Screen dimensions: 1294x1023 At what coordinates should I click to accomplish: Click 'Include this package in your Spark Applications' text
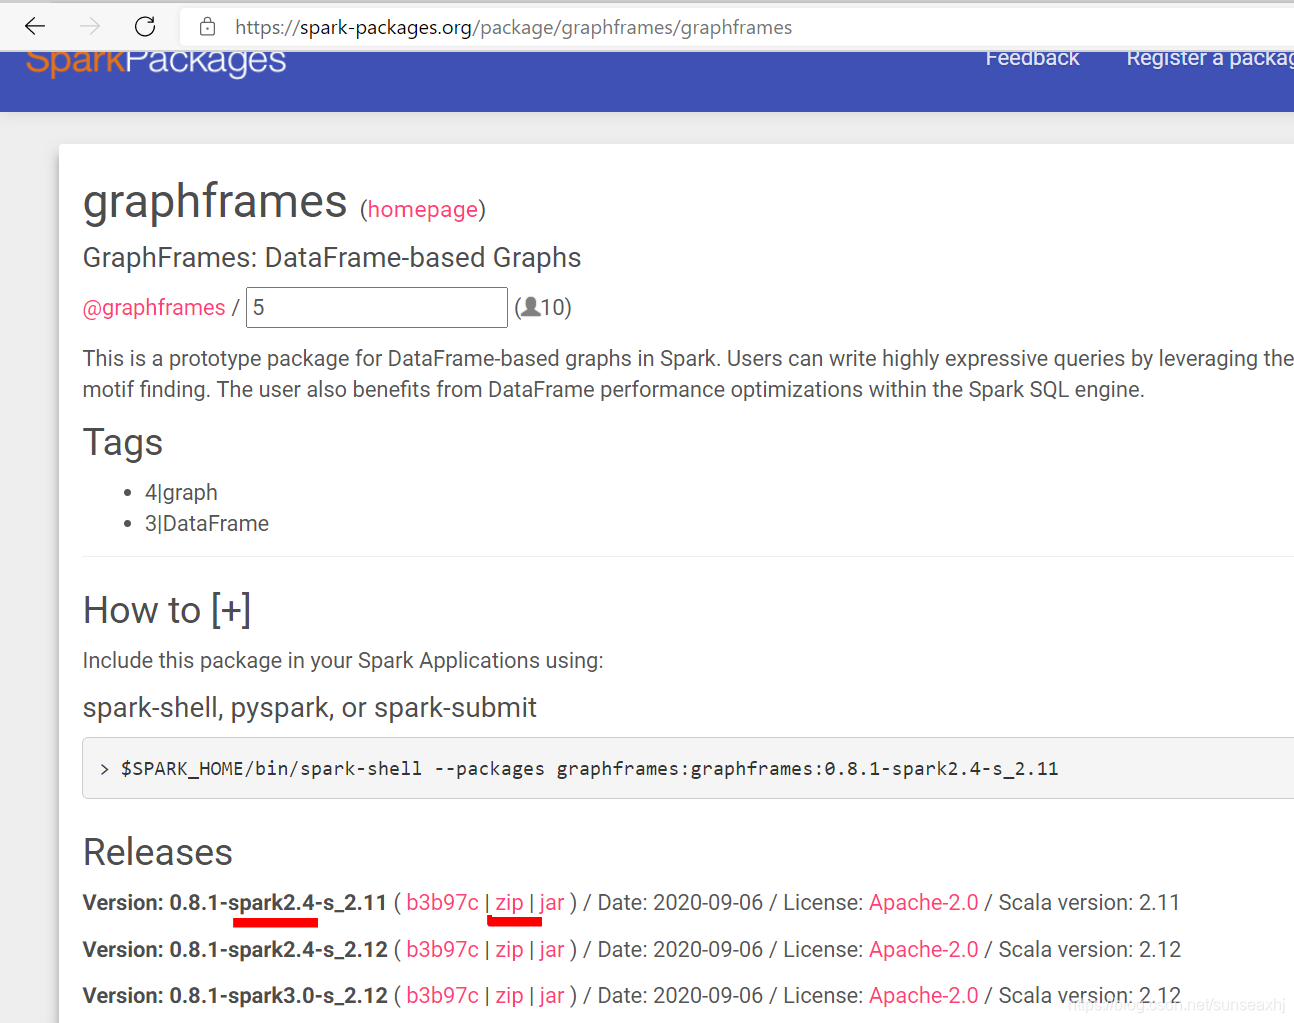[343, 660]
